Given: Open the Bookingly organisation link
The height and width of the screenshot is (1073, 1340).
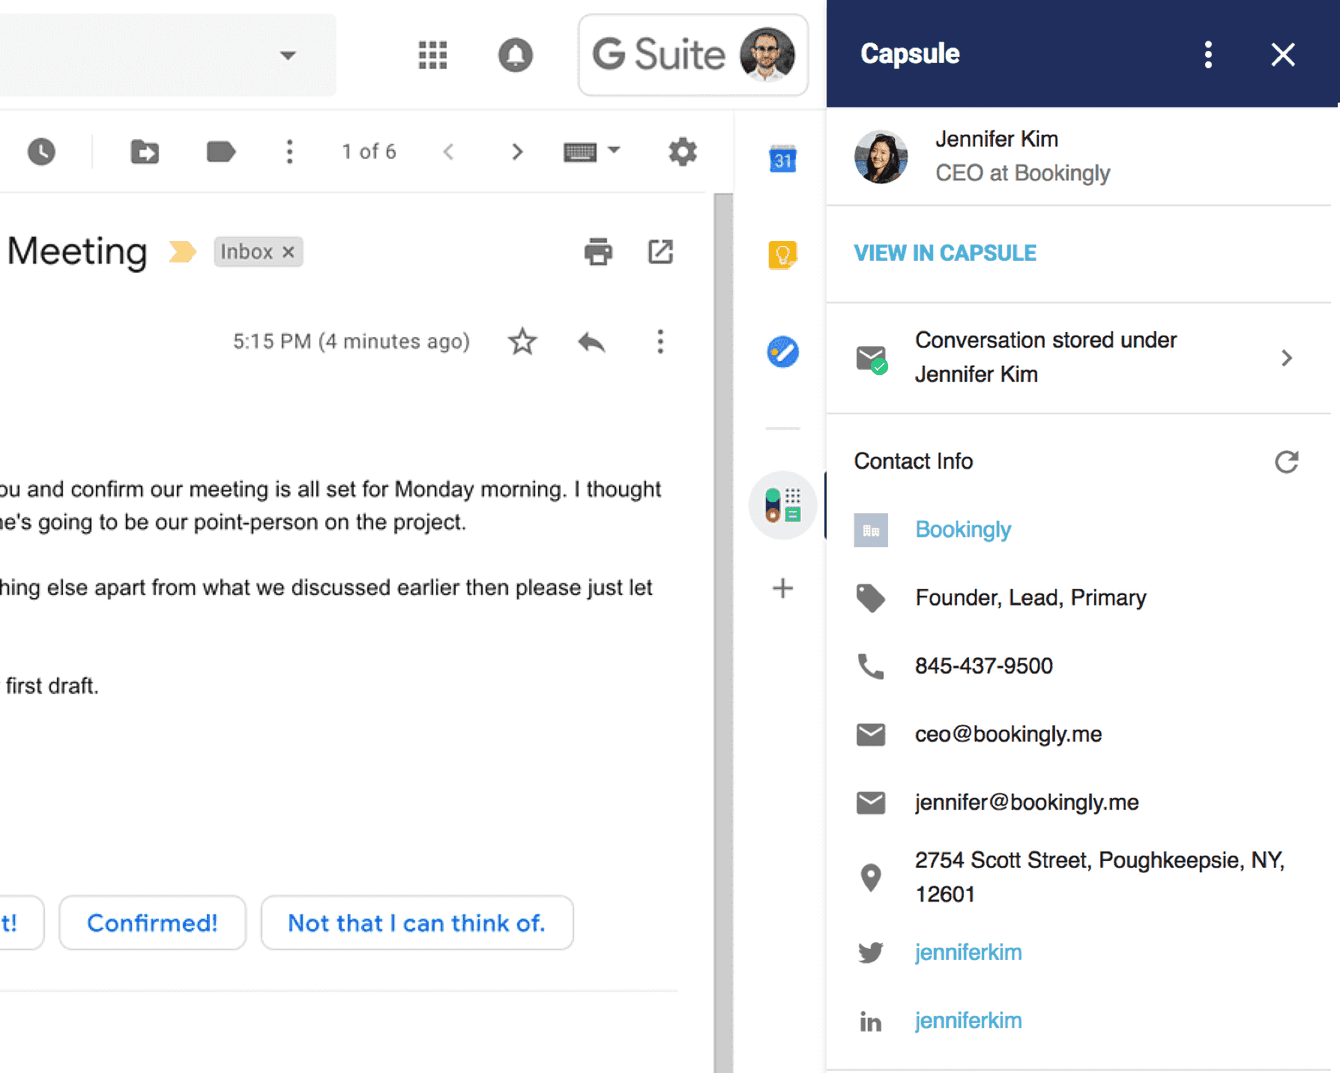Looking at the screenshot, I should coord(963,529).
